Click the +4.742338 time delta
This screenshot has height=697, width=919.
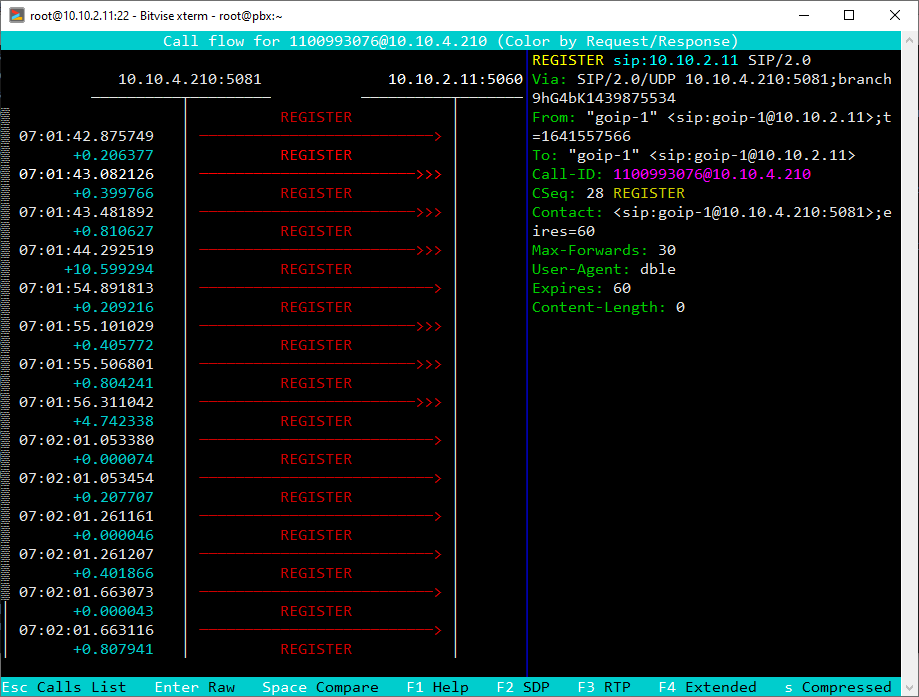[113, 421]
